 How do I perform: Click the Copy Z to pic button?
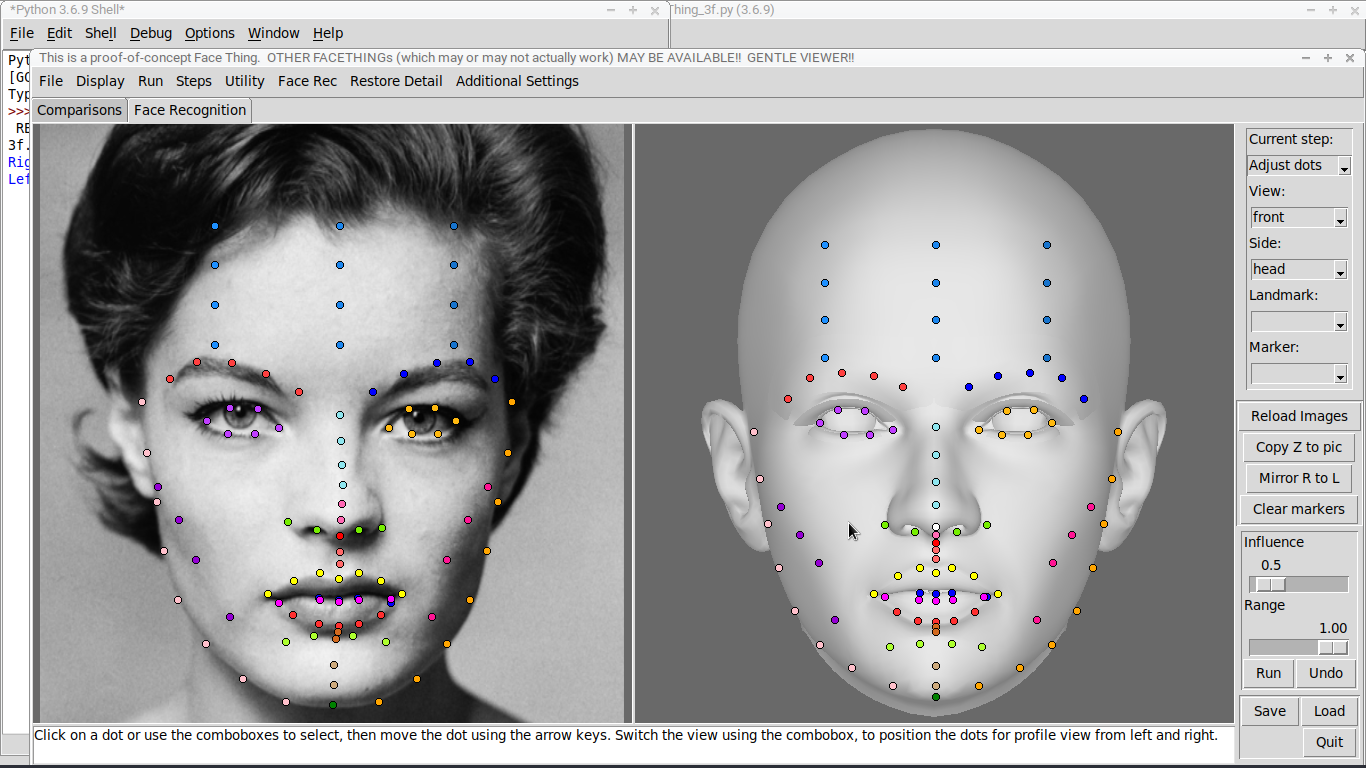tap(1299, 447)
